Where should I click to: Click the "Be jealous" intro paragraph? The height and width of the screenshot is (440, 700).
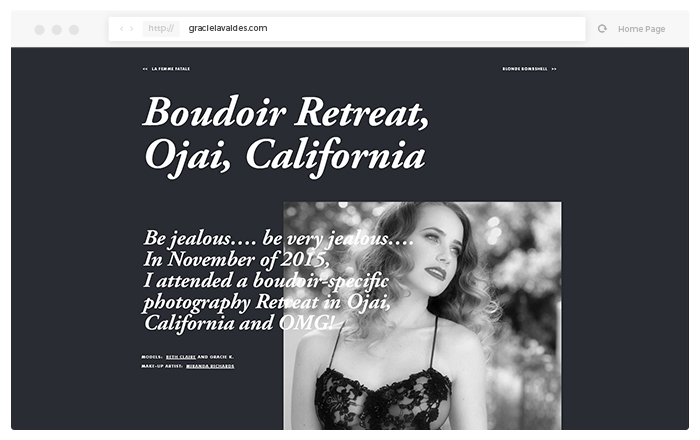coord(278,280)
